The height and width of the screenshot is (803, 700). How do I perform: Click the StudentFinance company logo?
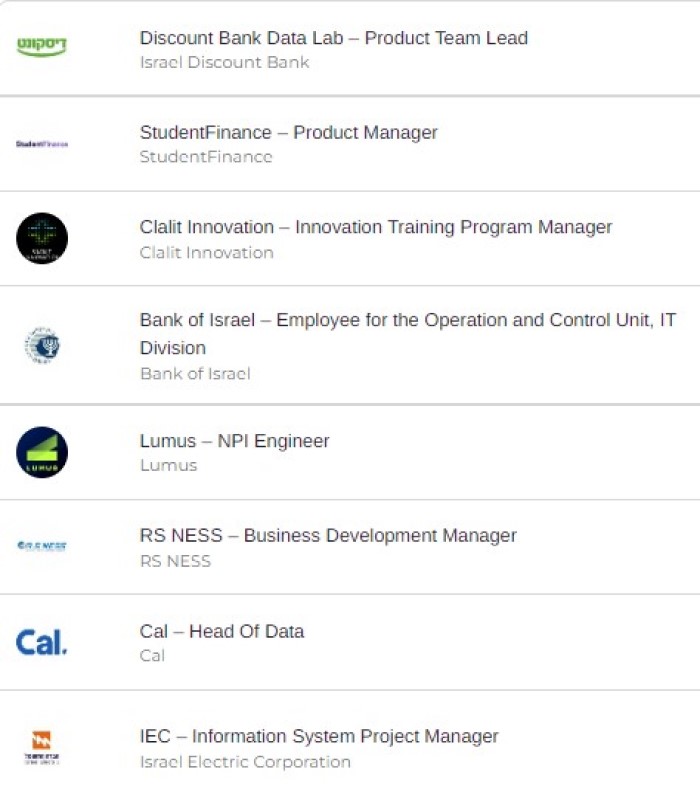coord(42,144)
